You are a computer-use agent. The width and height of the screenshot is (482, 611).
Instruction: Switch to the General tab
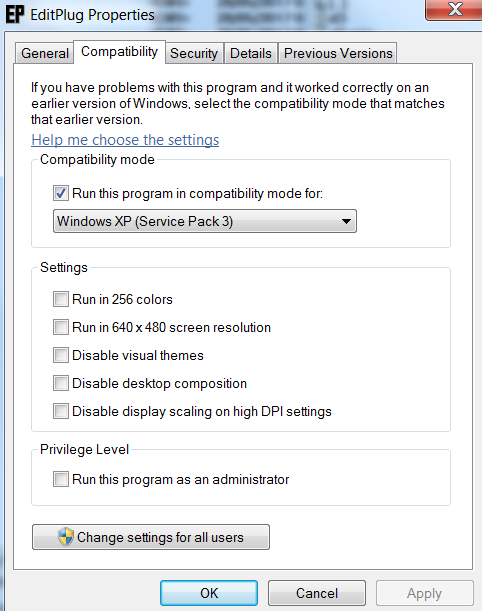point(45,53)
